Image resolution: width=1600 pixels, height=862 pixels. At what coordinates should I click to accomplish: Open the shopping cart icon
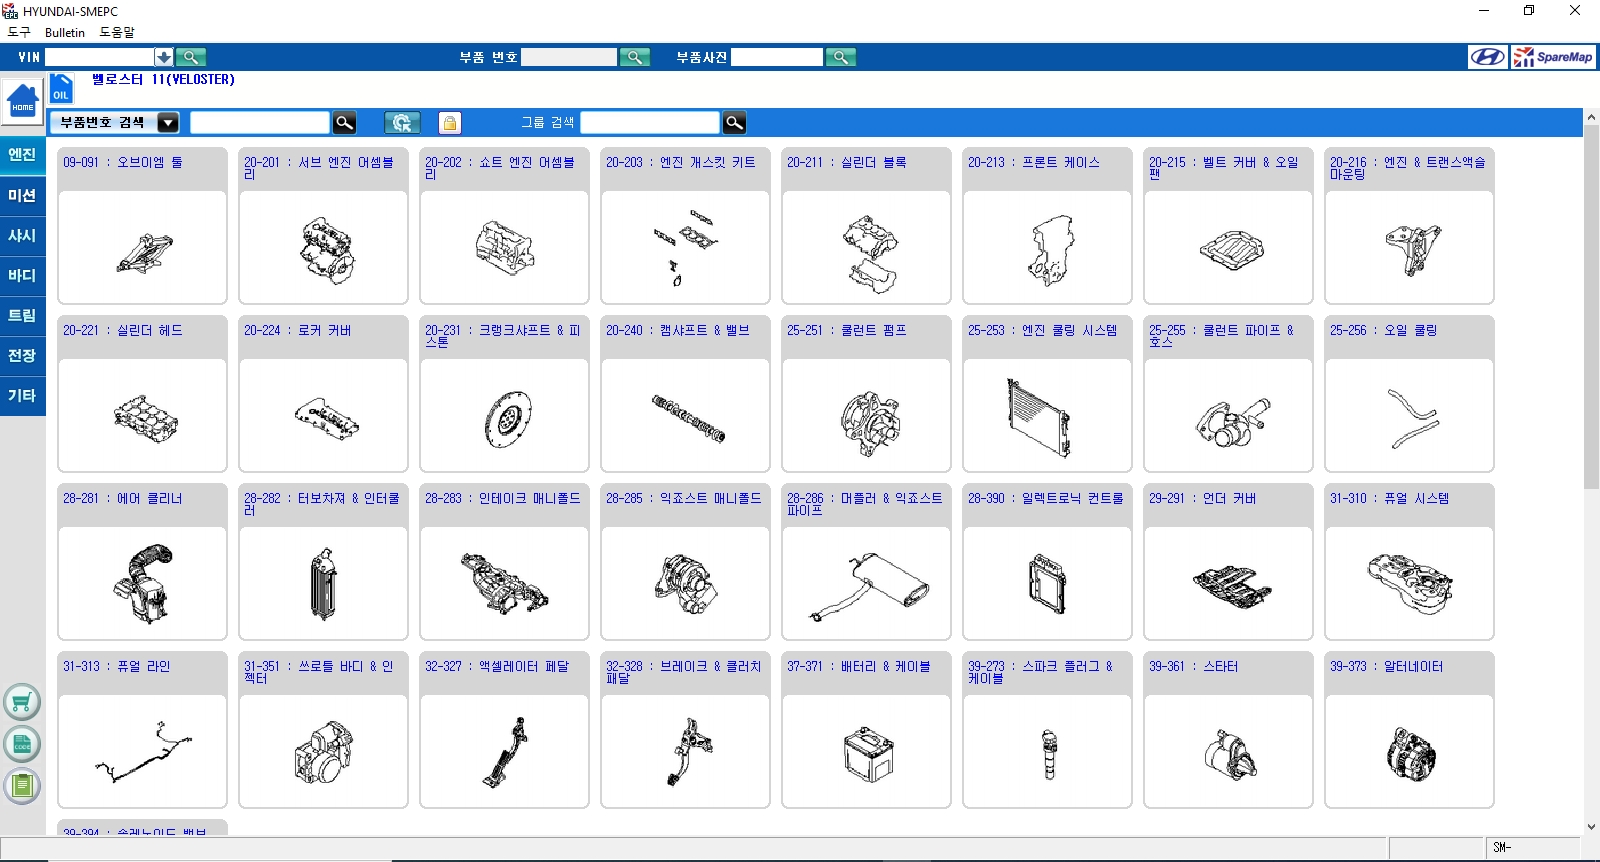[22, 702]
